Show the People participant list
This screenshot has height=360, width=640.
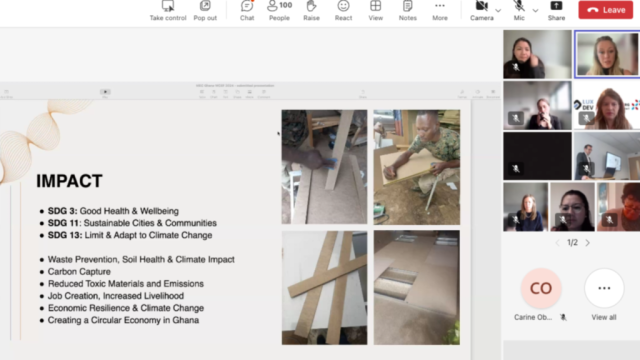(280, 11)
